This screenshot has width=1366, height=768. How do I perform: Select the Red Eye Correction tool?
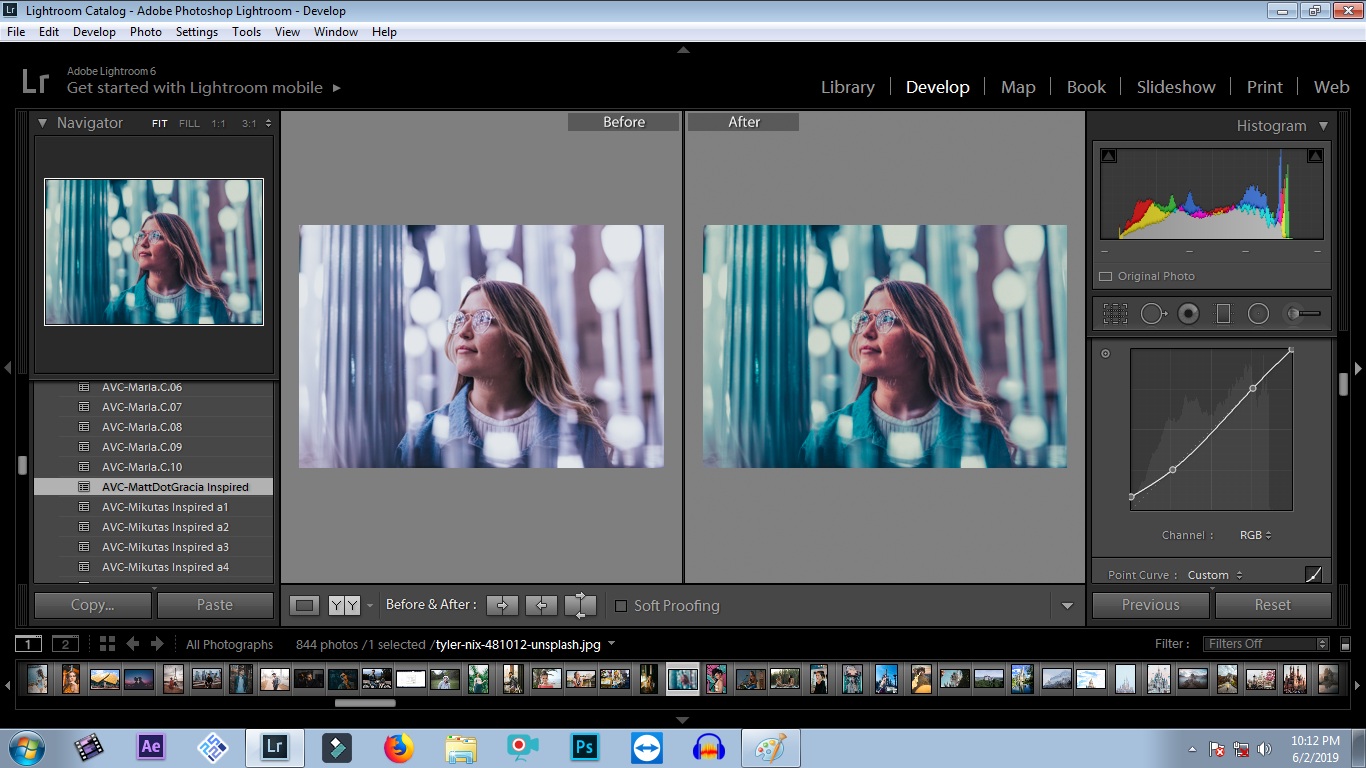1188,314
